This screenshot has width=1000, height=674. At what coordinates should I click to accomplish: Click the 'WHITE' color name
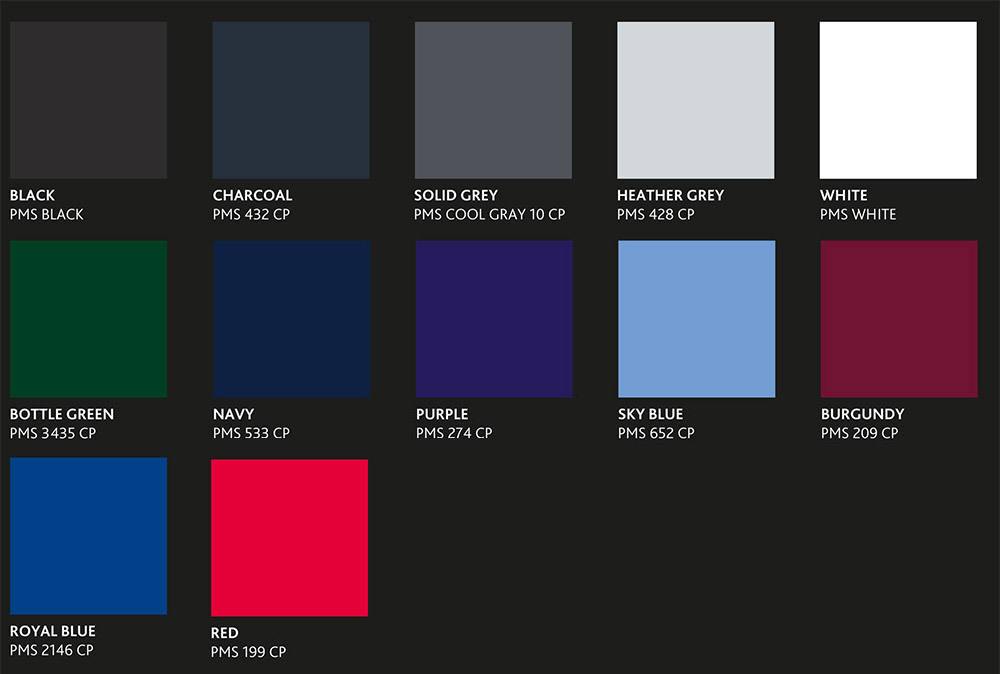pyautogui.click(x=844, y=195)
